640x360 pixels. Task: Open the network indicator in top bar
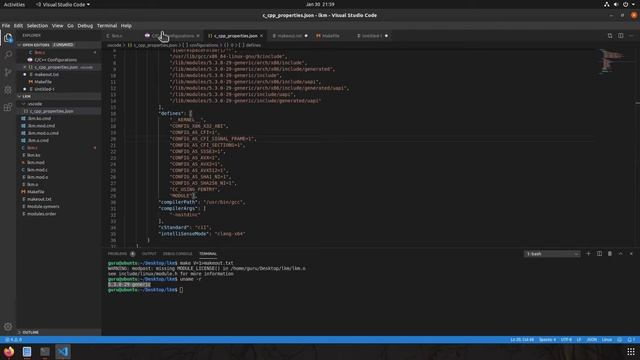point(607,4)
